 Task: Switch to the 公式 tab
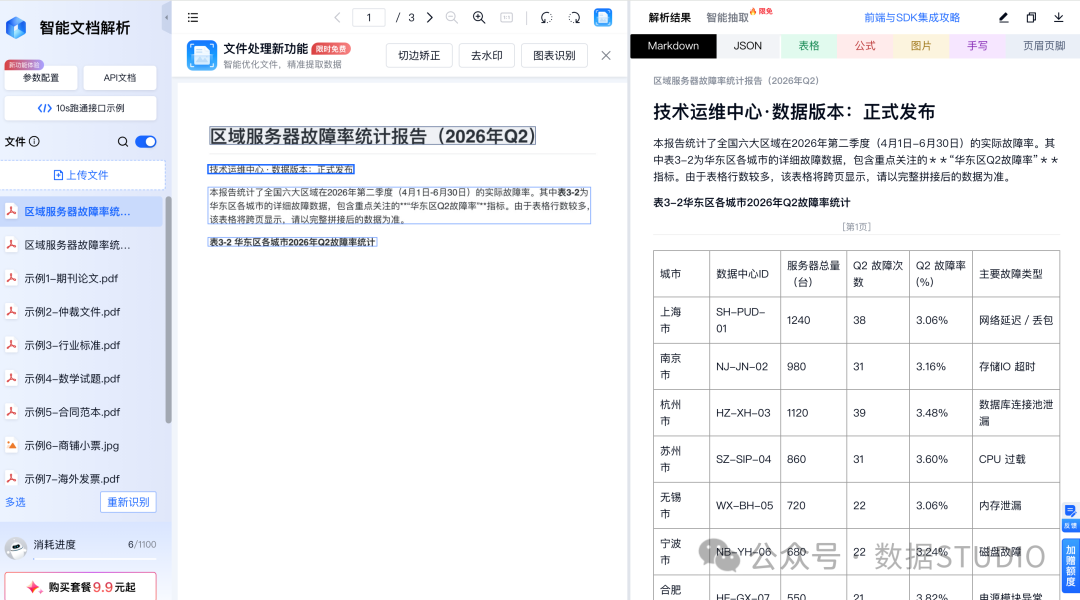tap(865, 45)
